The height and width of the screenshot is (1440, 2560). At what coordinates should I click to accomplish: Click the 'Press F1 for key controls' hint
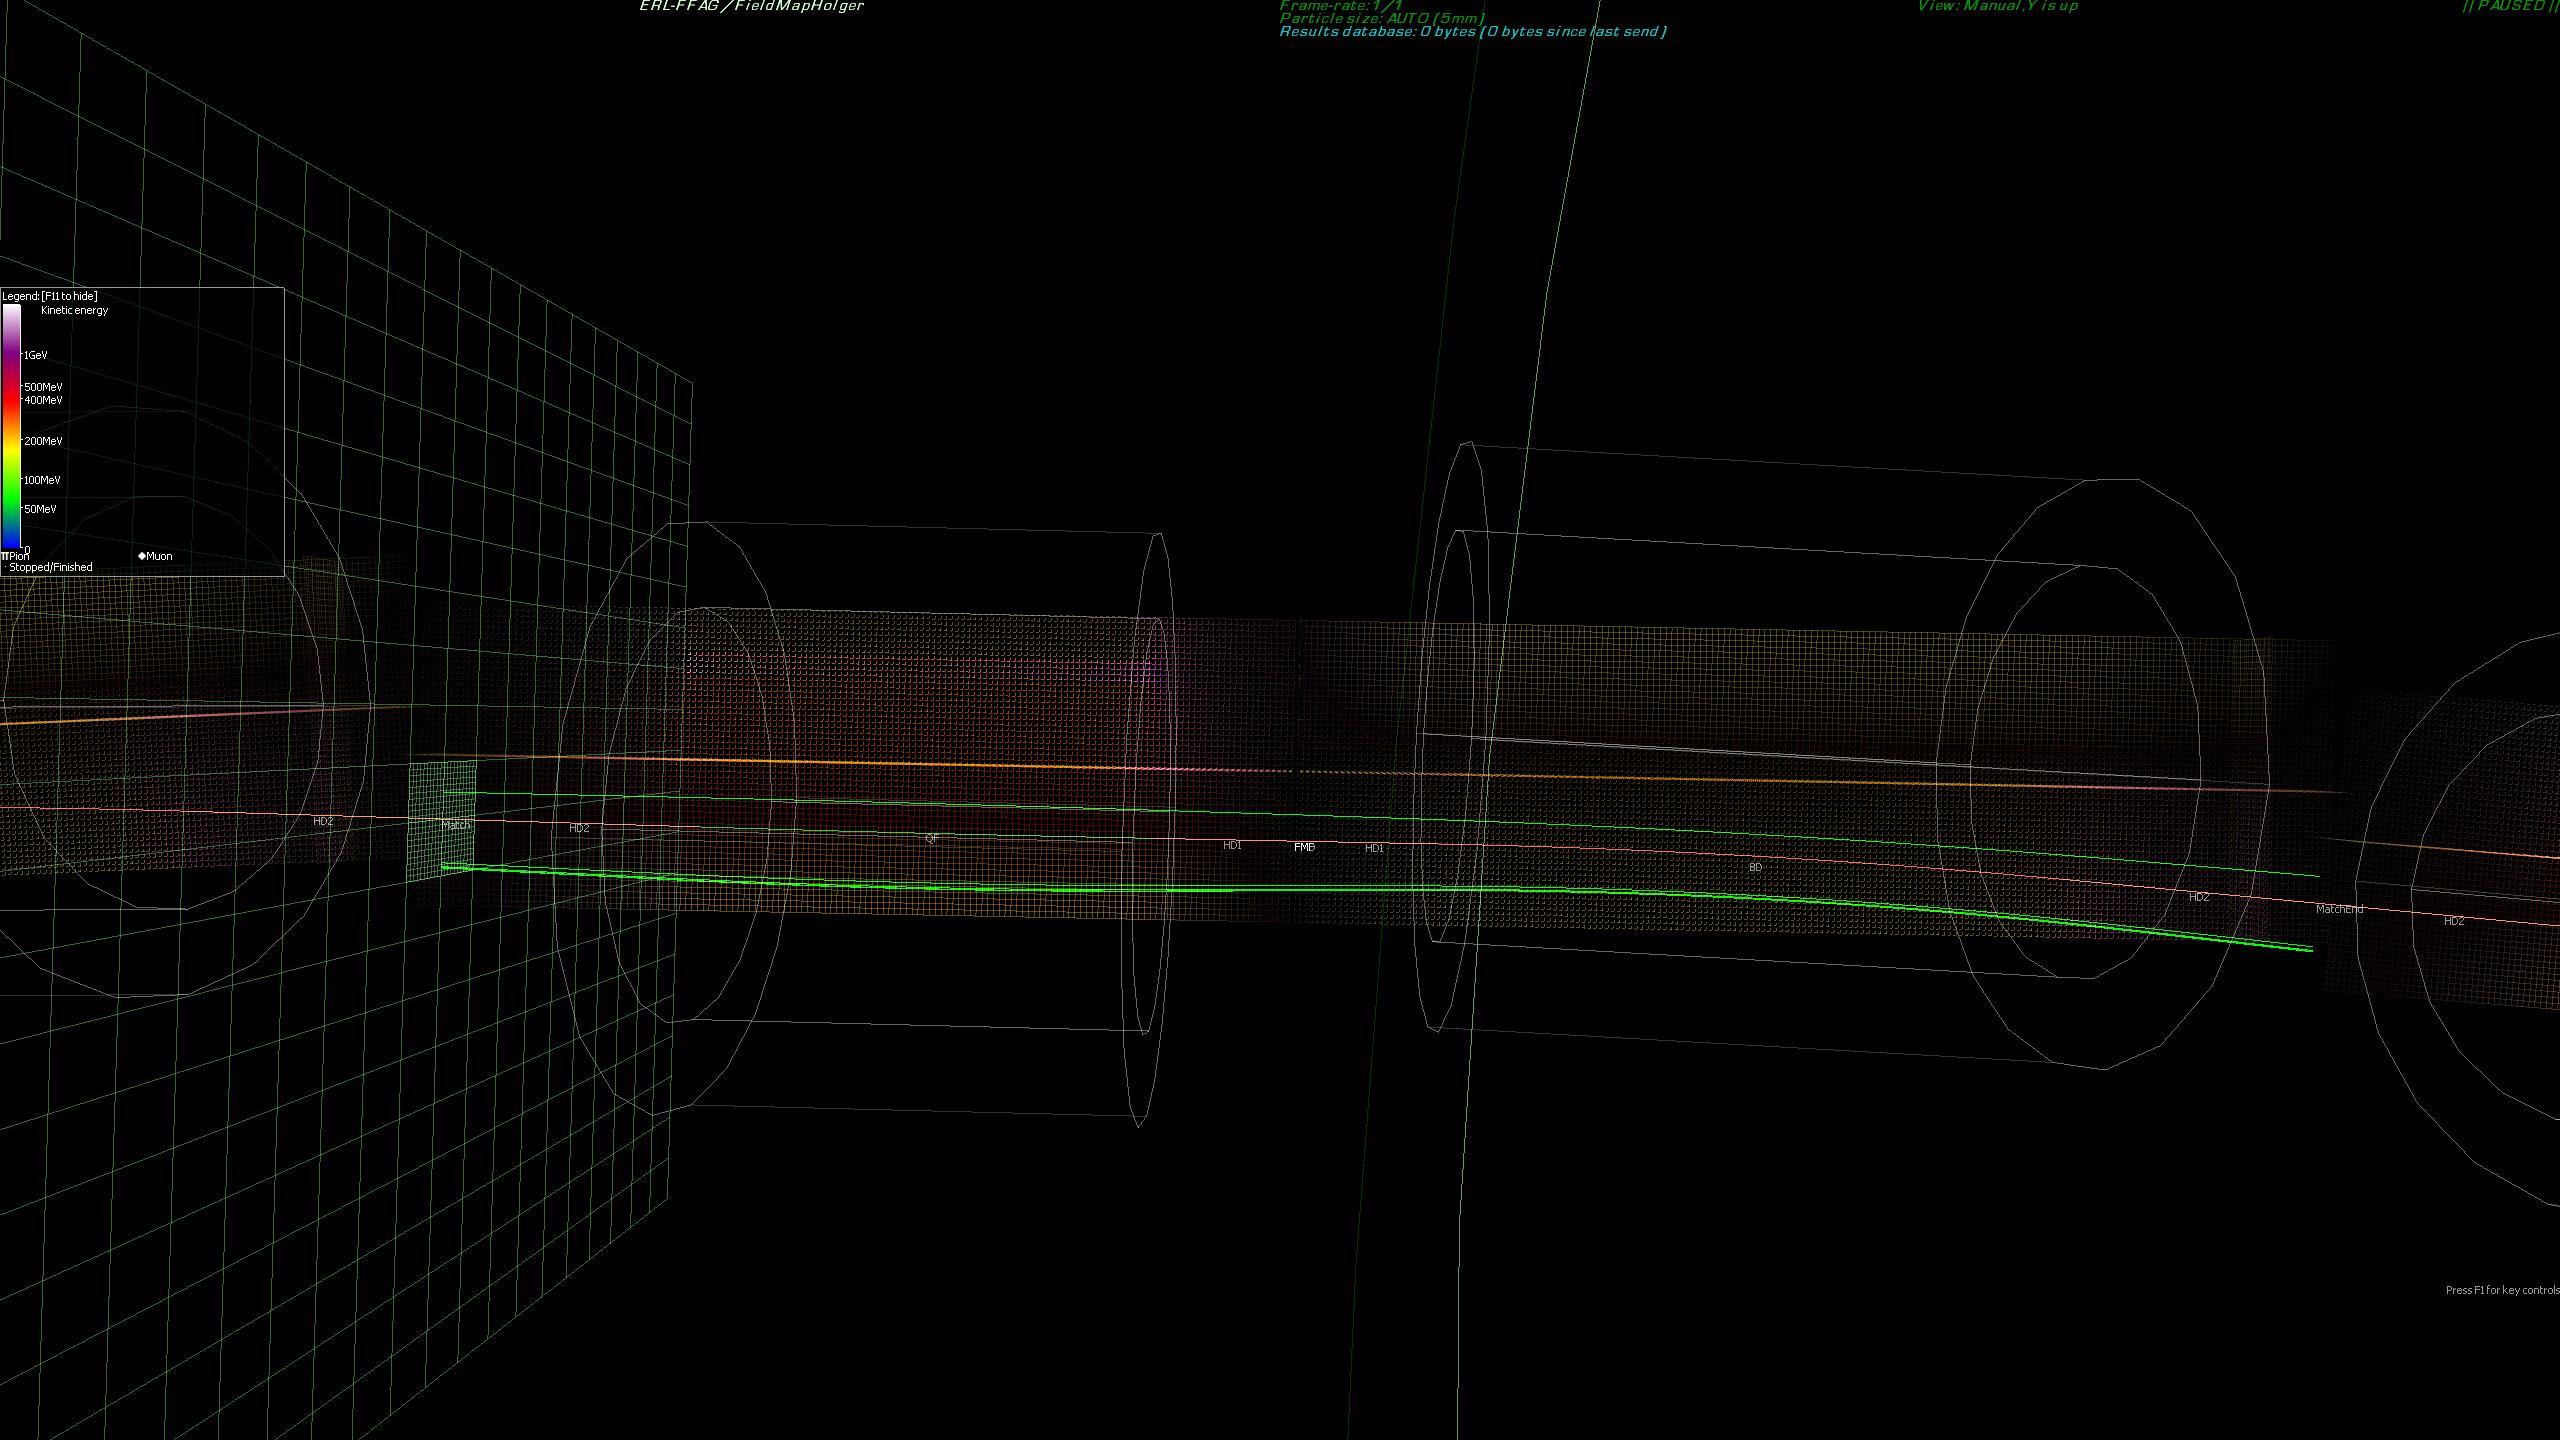[x=2501, y=1290]
